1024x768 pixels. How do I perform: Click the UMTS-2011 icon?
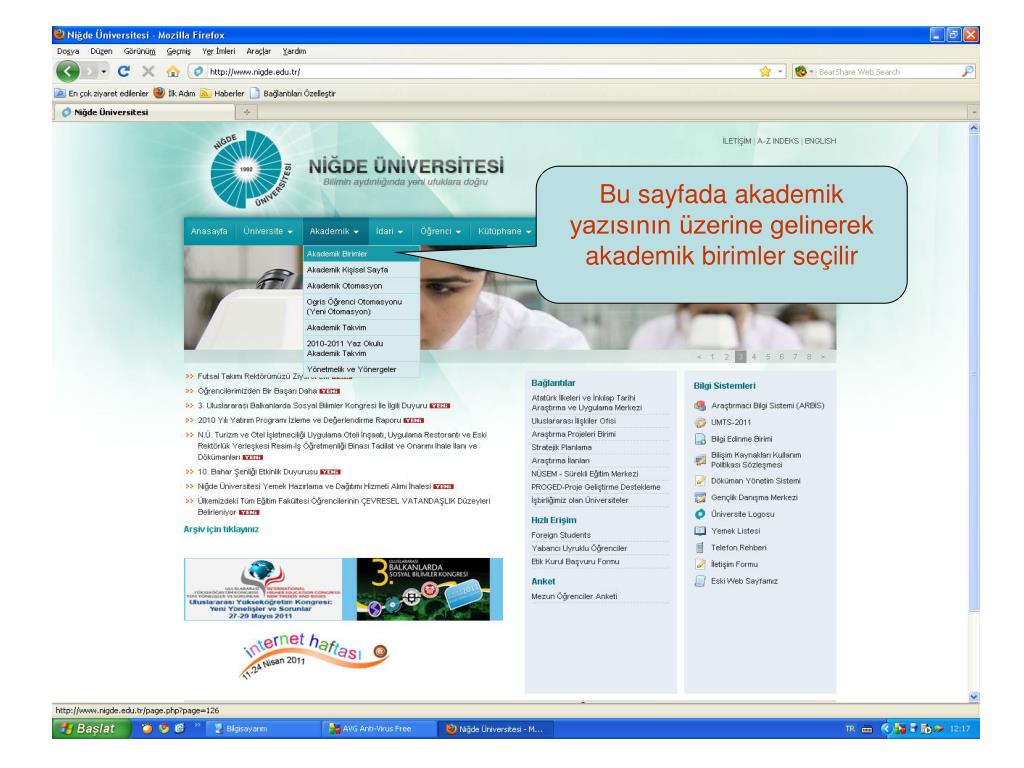point(700,423)
